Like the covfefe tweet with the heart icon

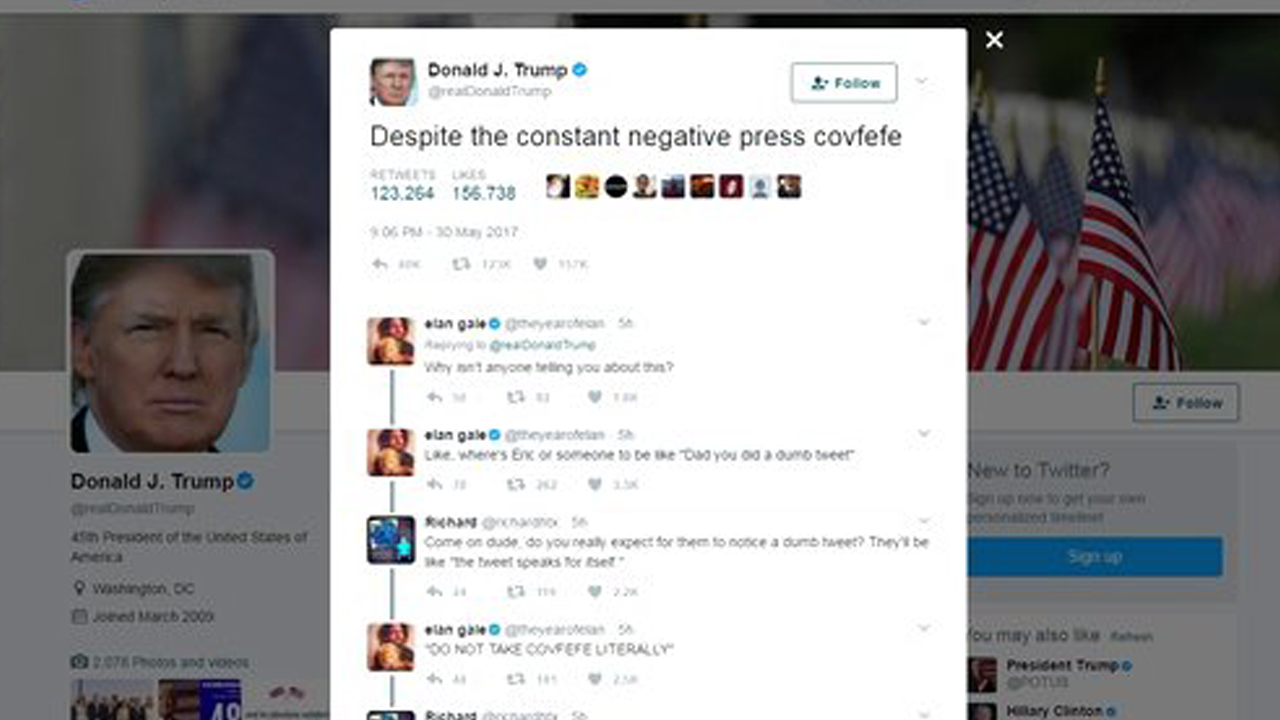[540, 264]
